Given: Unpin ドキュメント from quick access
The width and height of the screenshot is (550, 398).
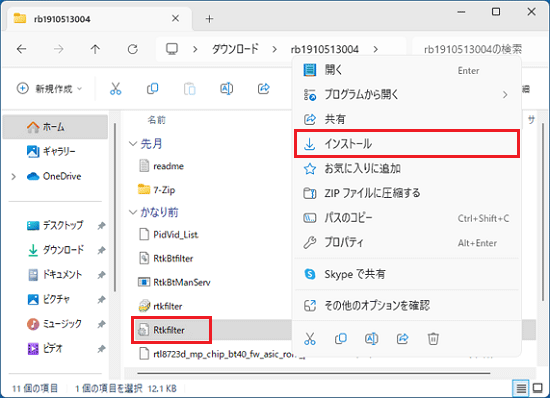Looking at the screenshot, I should 101,275.
